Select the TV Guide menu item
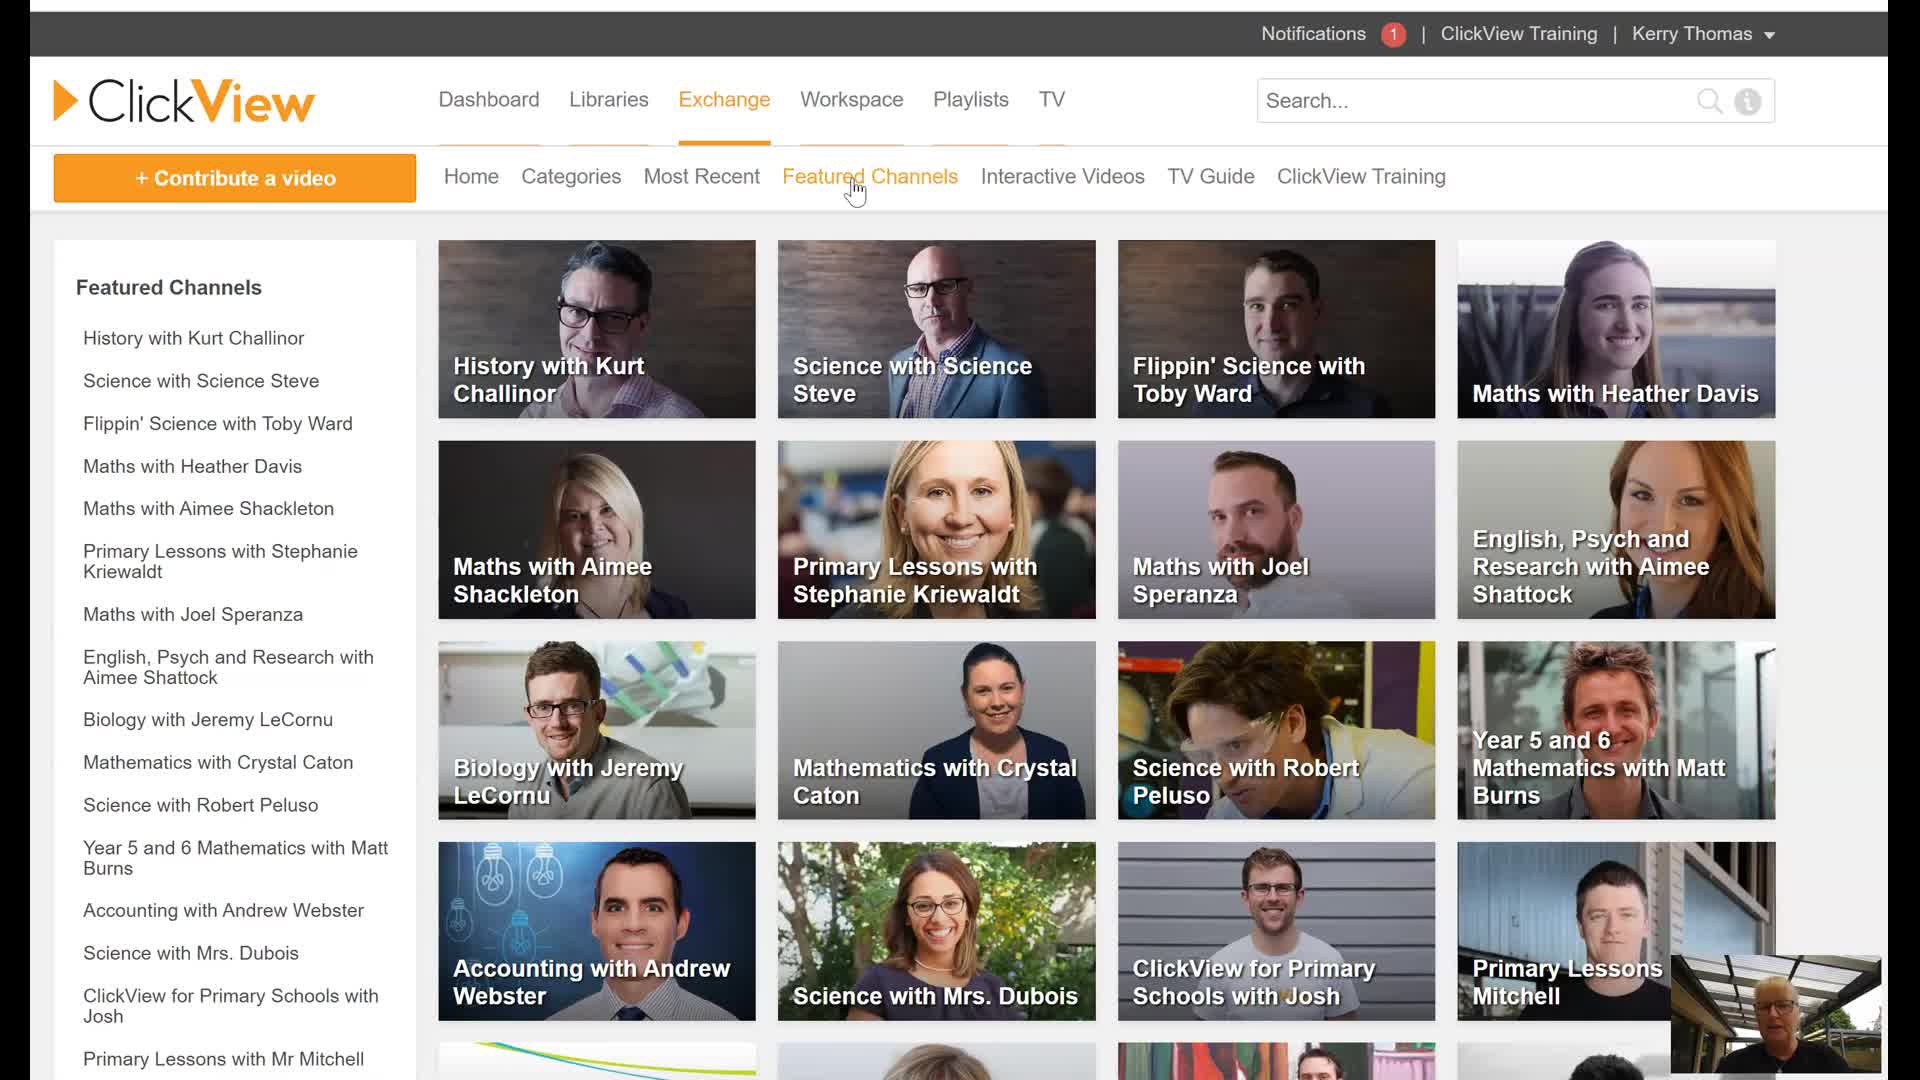The image size is (1920, 1080). click(1210, 176)
